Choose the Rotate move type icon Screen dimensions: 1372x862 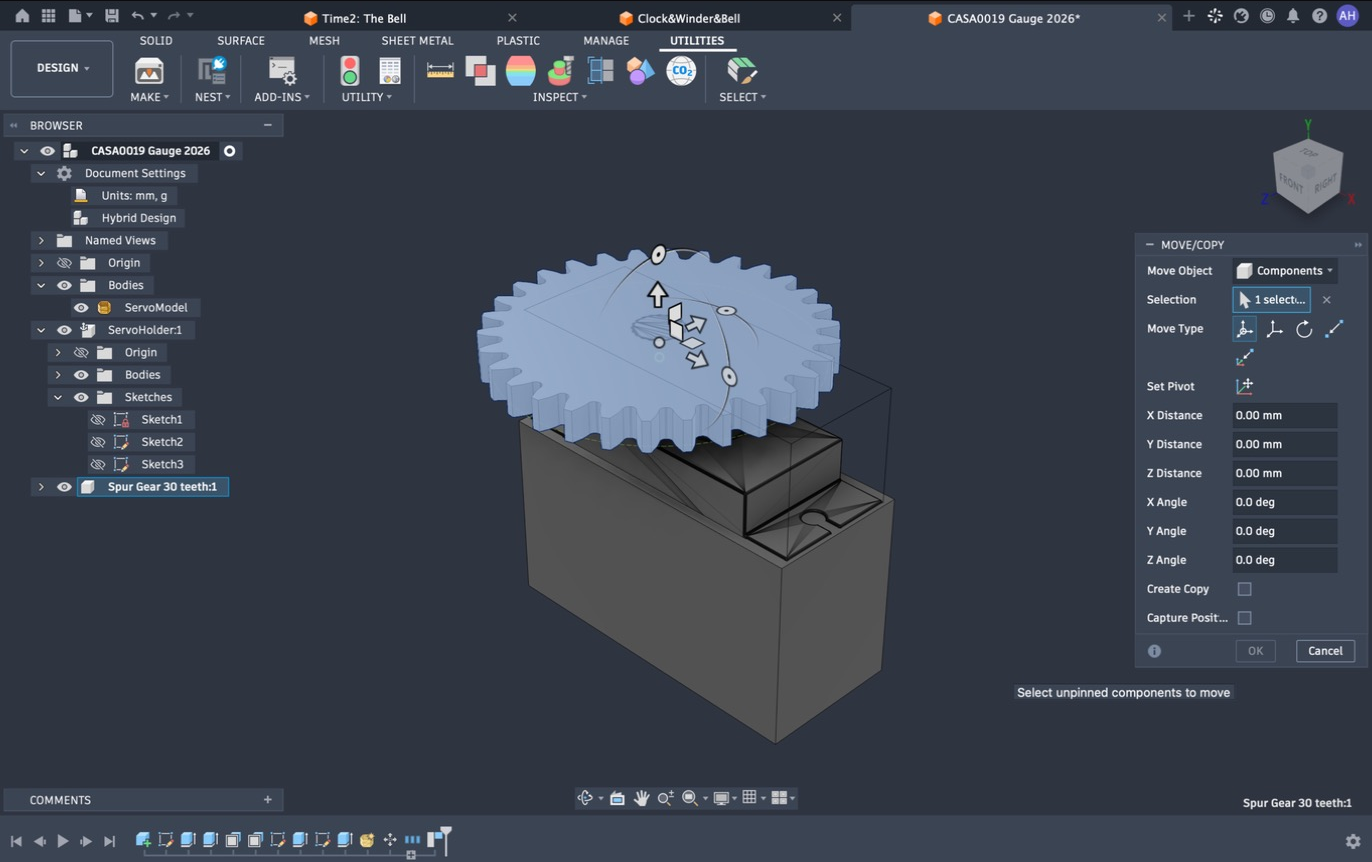[x=1304, y=329]
